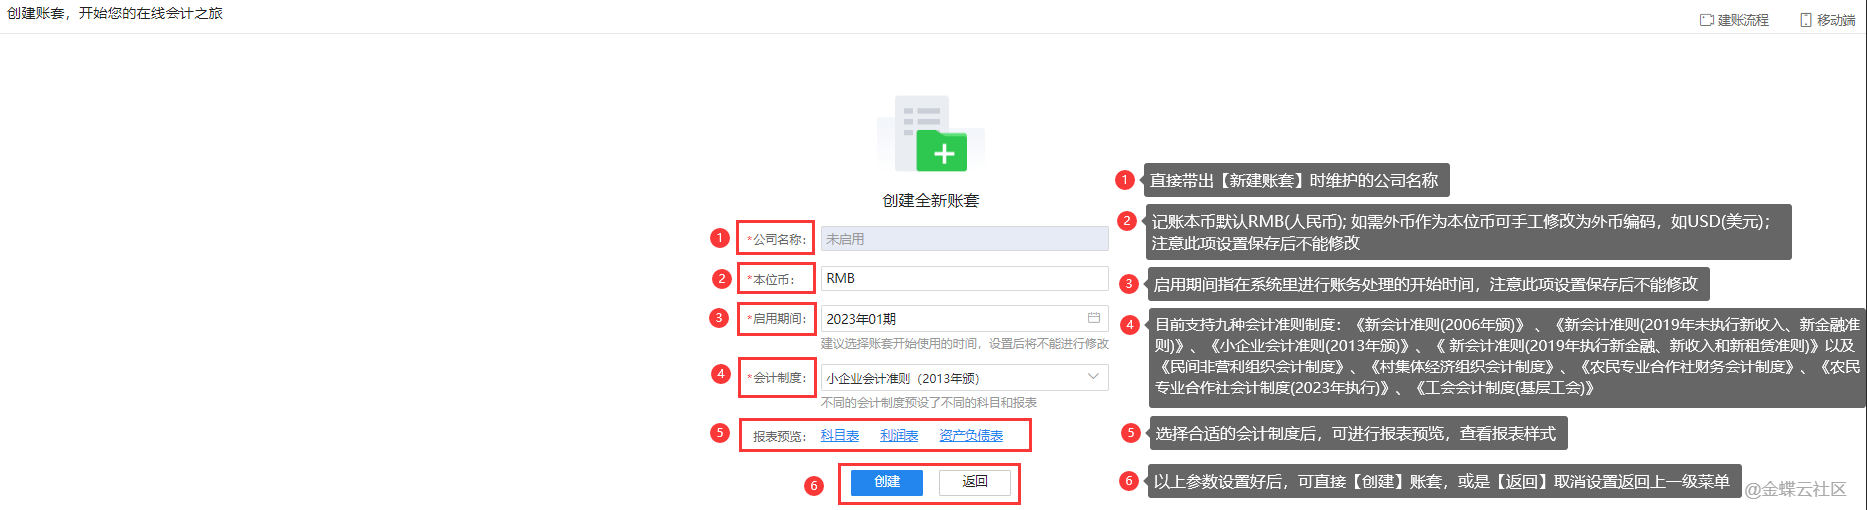Image resolution: width=1867 pixels, height=510 pixels.
Task: Open the 移动端 mobile icon
Action: coord(1806,20)
